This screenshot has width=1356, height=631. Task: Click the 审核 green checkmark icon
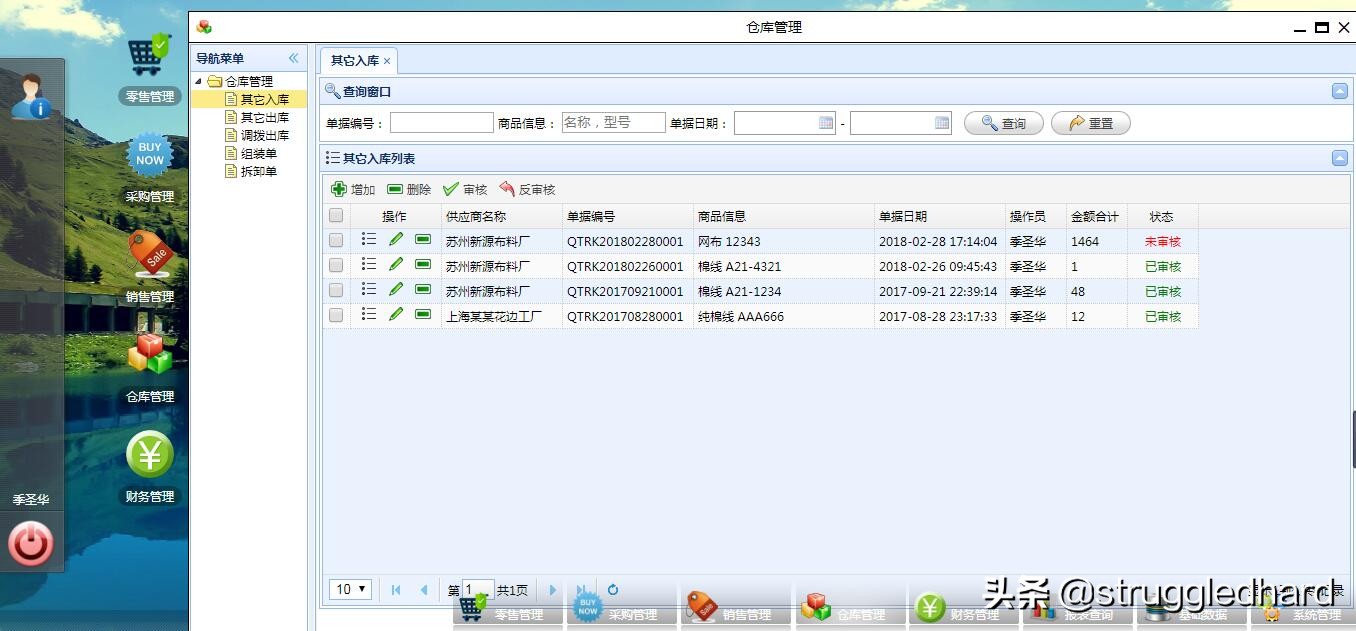pos(451,189)
